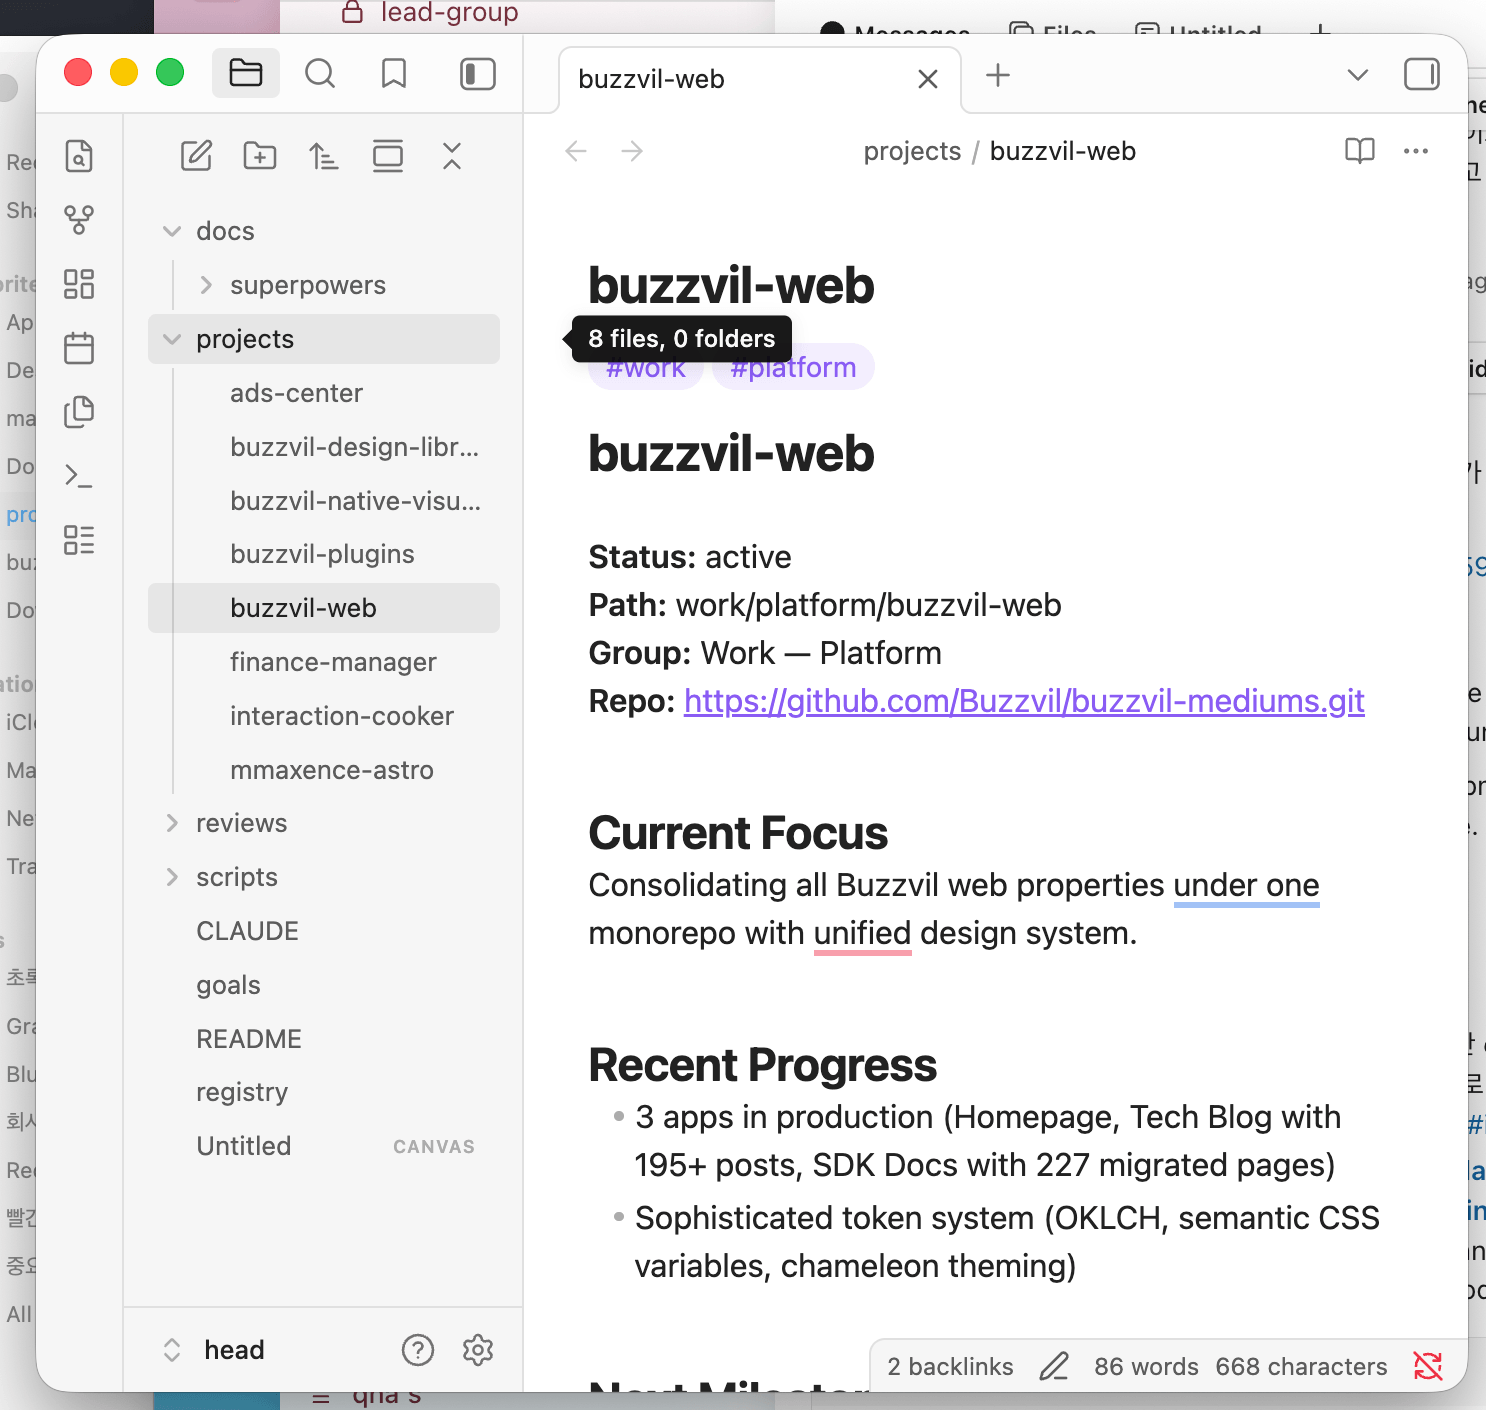Expand the superpowers folder
1486x1410 pixels.
[206, 284]
